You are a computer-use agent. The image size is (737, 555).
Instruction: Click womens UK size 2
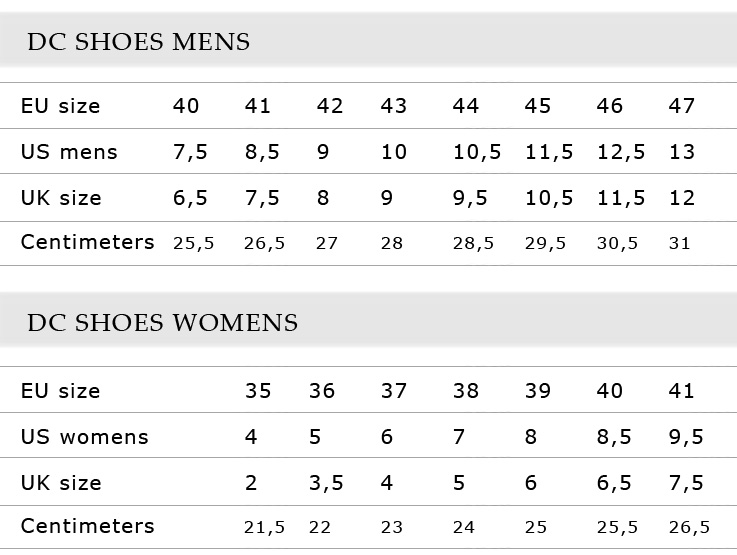point(251,483)
